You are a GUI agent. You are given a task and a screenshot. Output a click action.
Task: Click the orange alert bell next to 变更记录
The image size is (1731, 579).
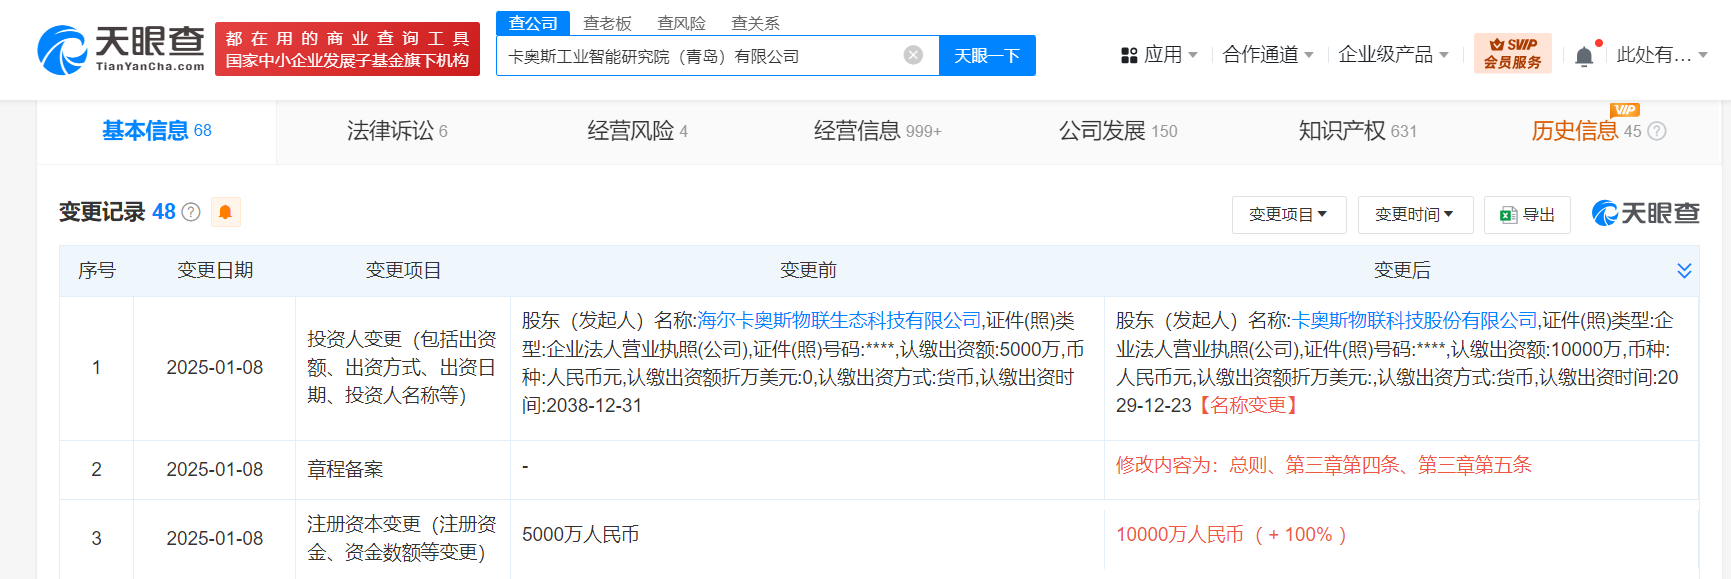(x=225, y=212)
